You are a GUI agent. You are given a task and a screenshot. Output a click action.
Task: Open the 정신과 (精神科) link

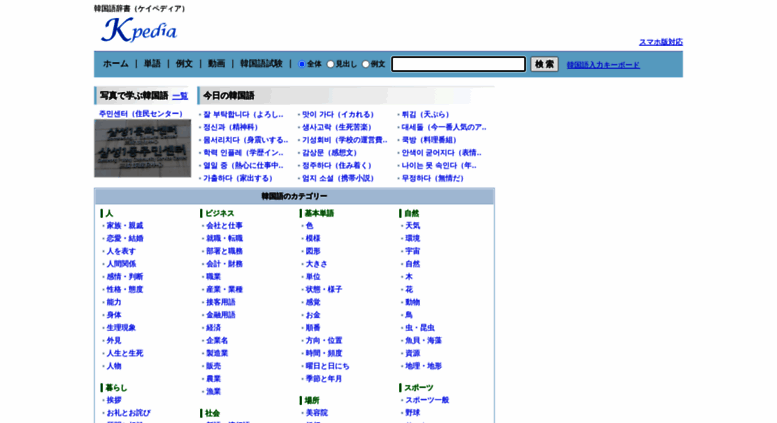click(230, 127)
